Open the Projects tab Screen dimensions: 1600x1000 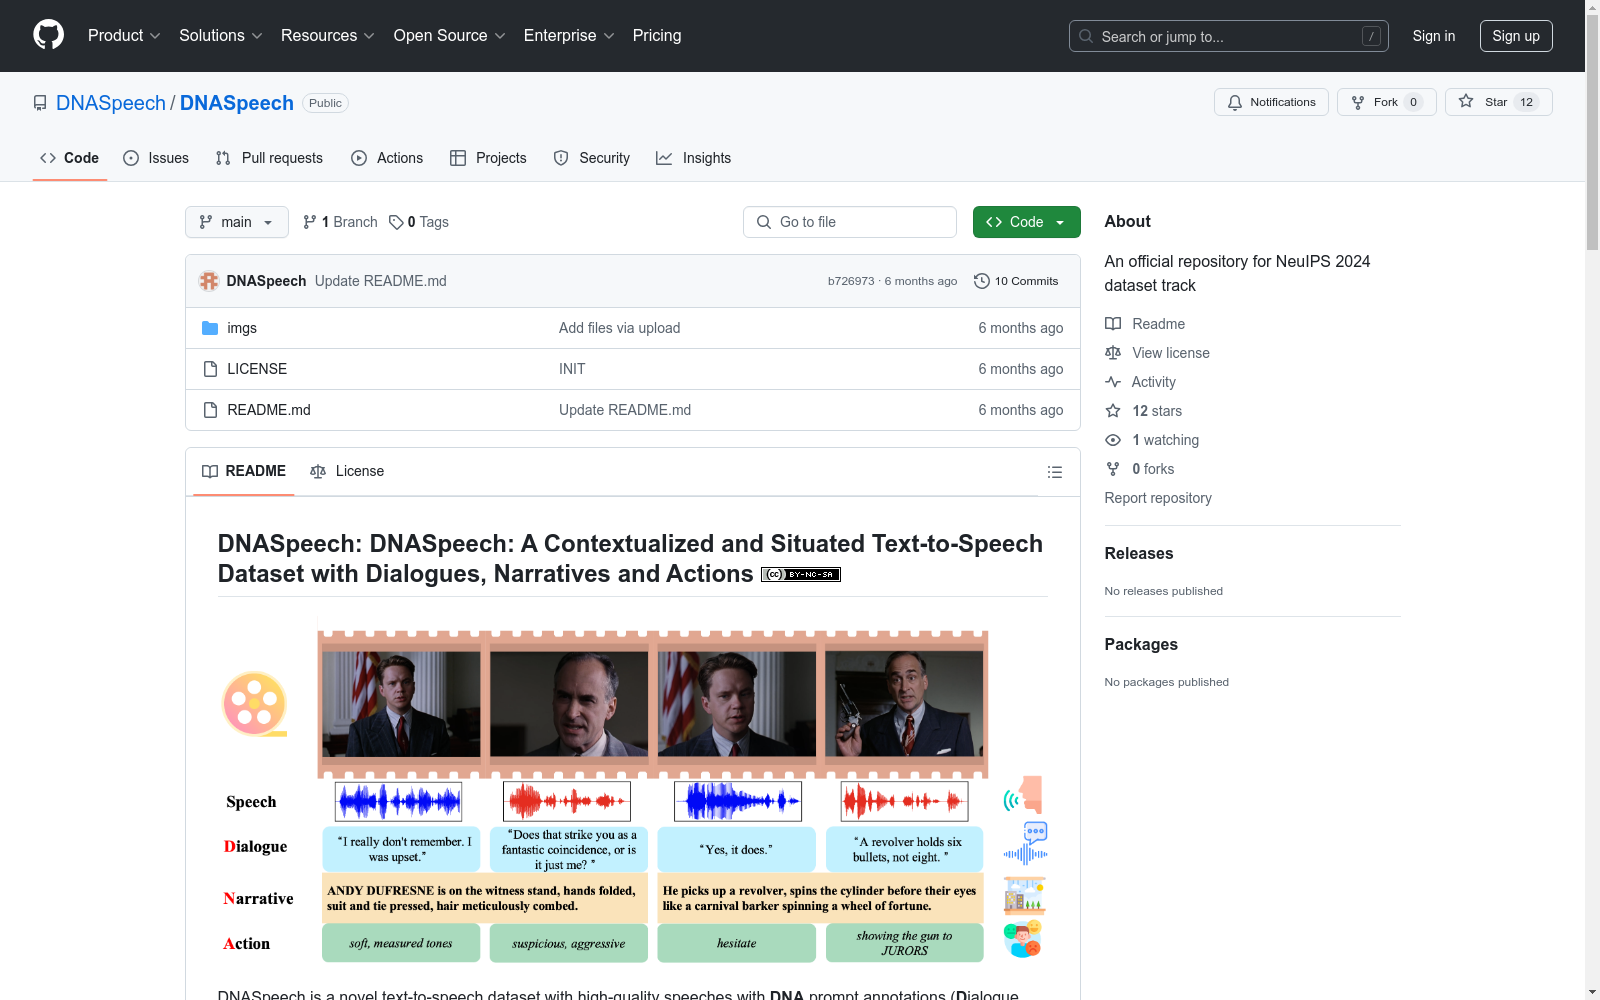point(488,158)
